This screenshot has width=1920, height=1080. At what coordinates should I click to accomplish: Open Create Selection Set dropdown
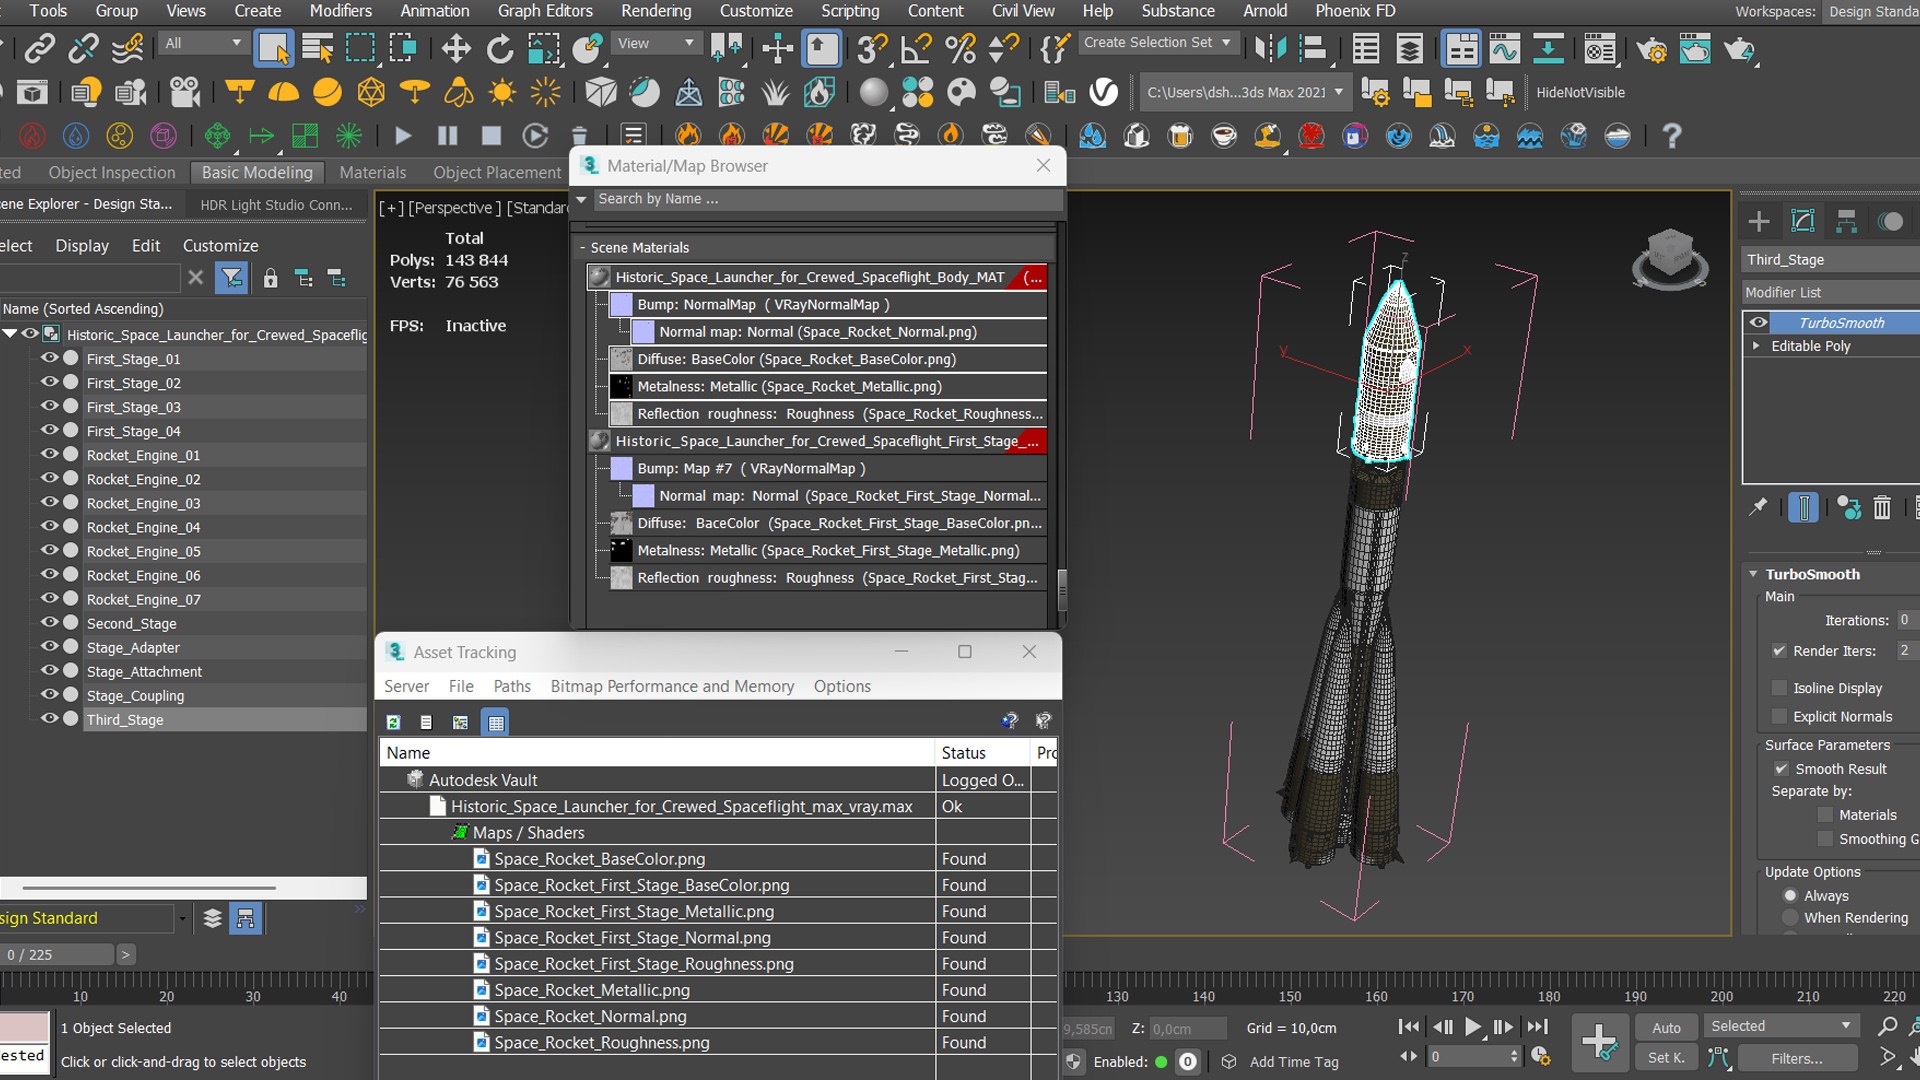(1158, 43)
